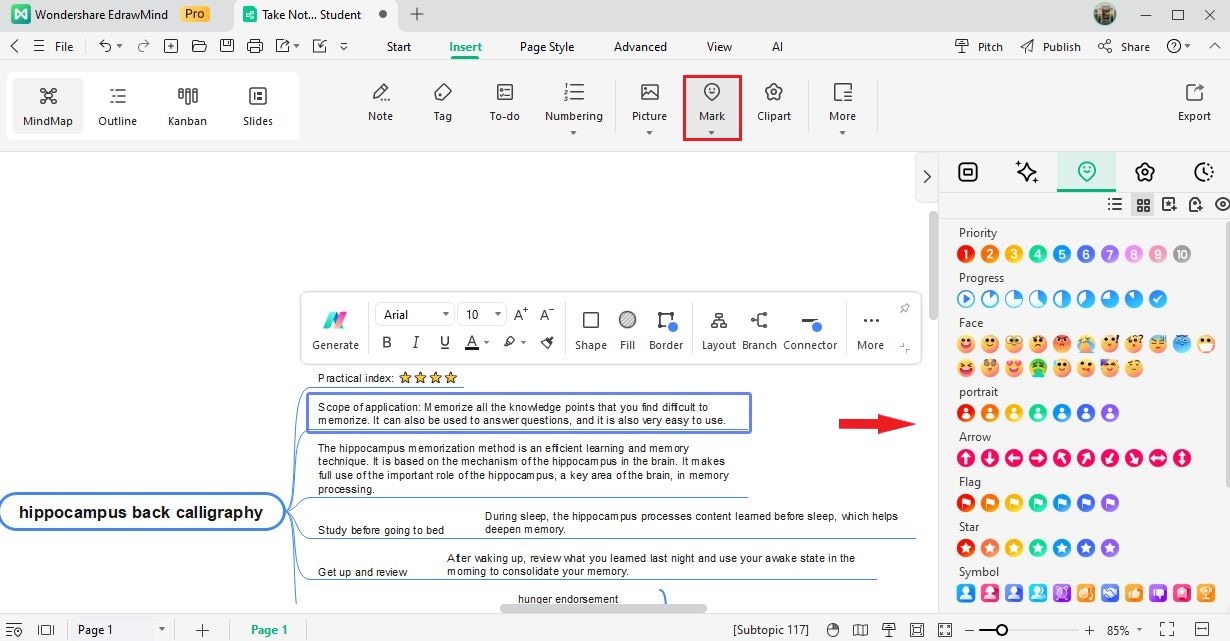Open the Page 1 selector dropdown
Screen dimensions: 1230x641
tap(122, 630)
